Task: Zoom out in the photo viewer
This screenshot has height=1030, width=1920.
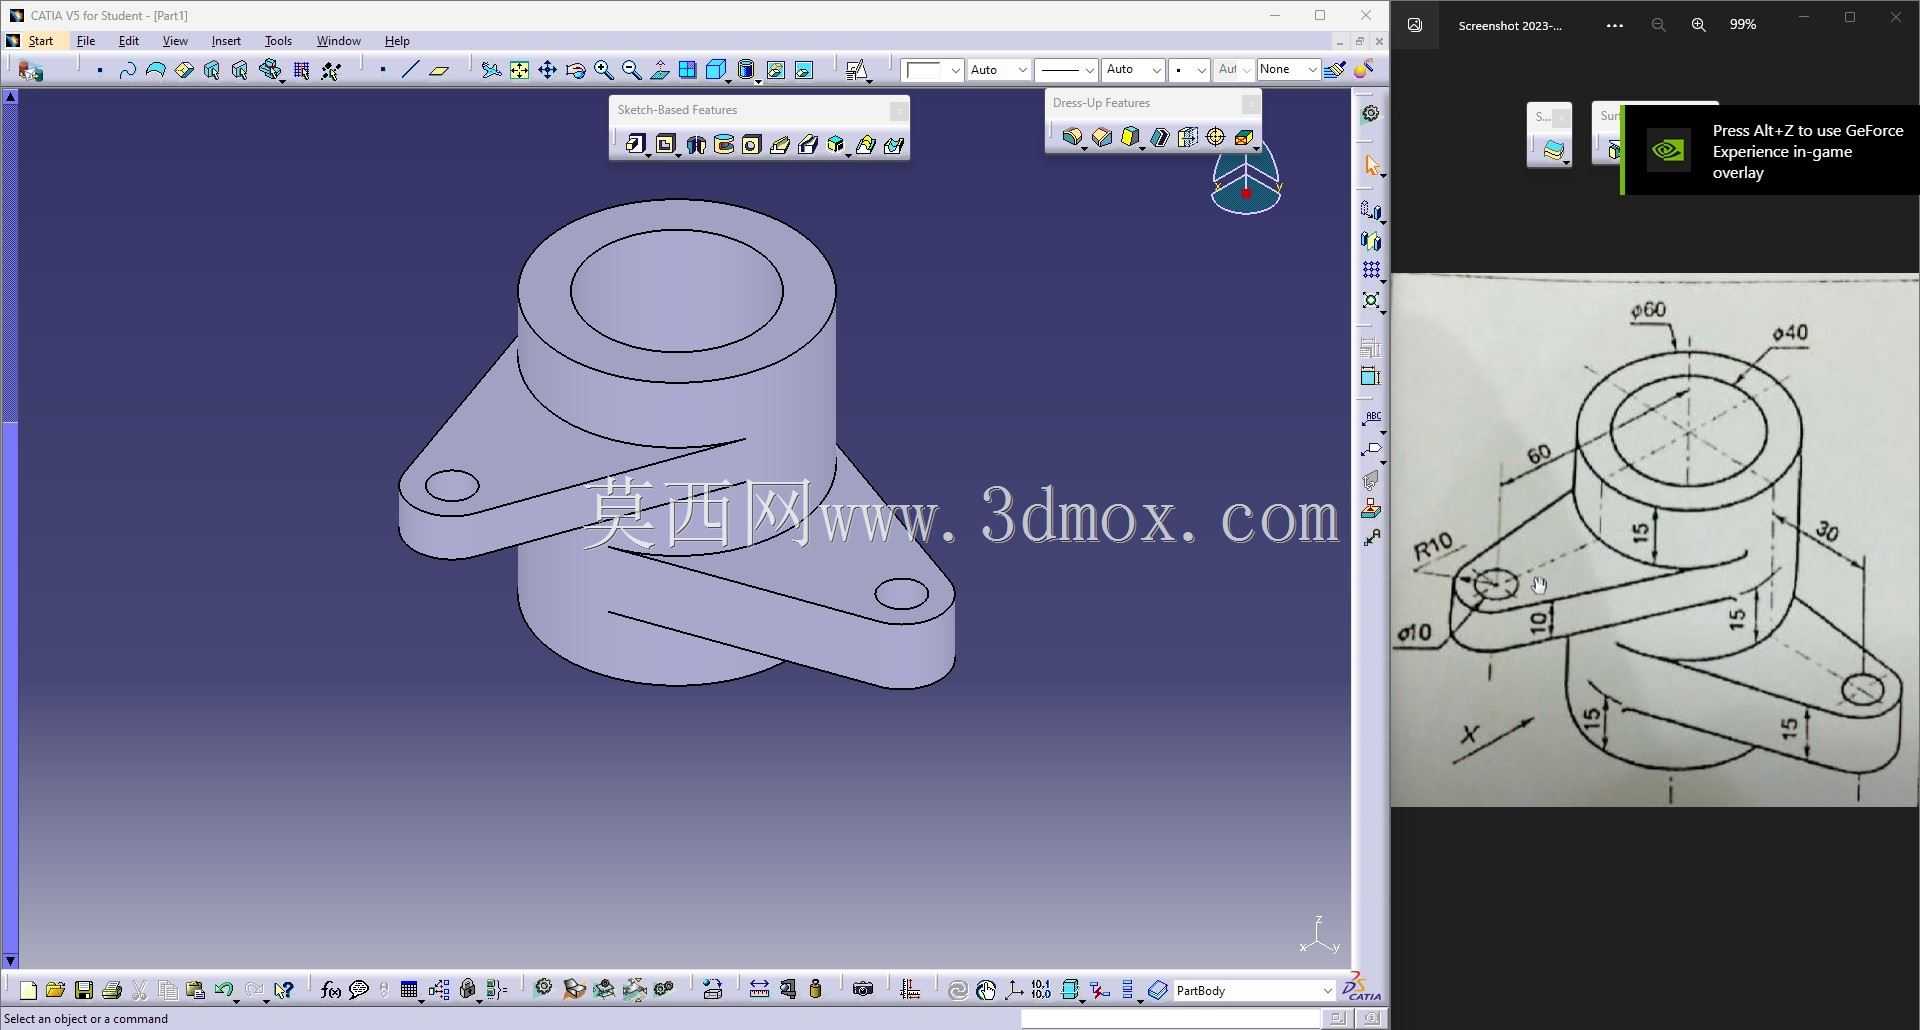Action: (1658, 25)
